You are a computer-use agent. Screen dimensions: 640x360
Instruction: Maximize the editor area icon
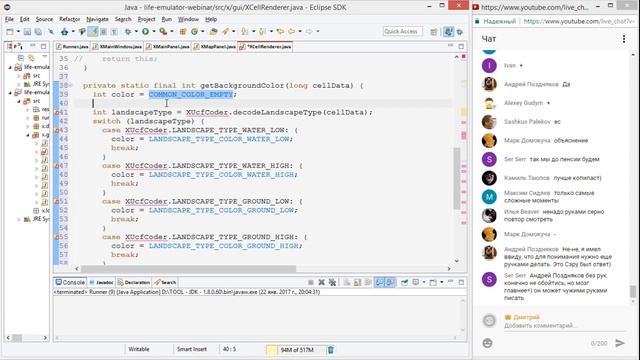tap(461, 47)
